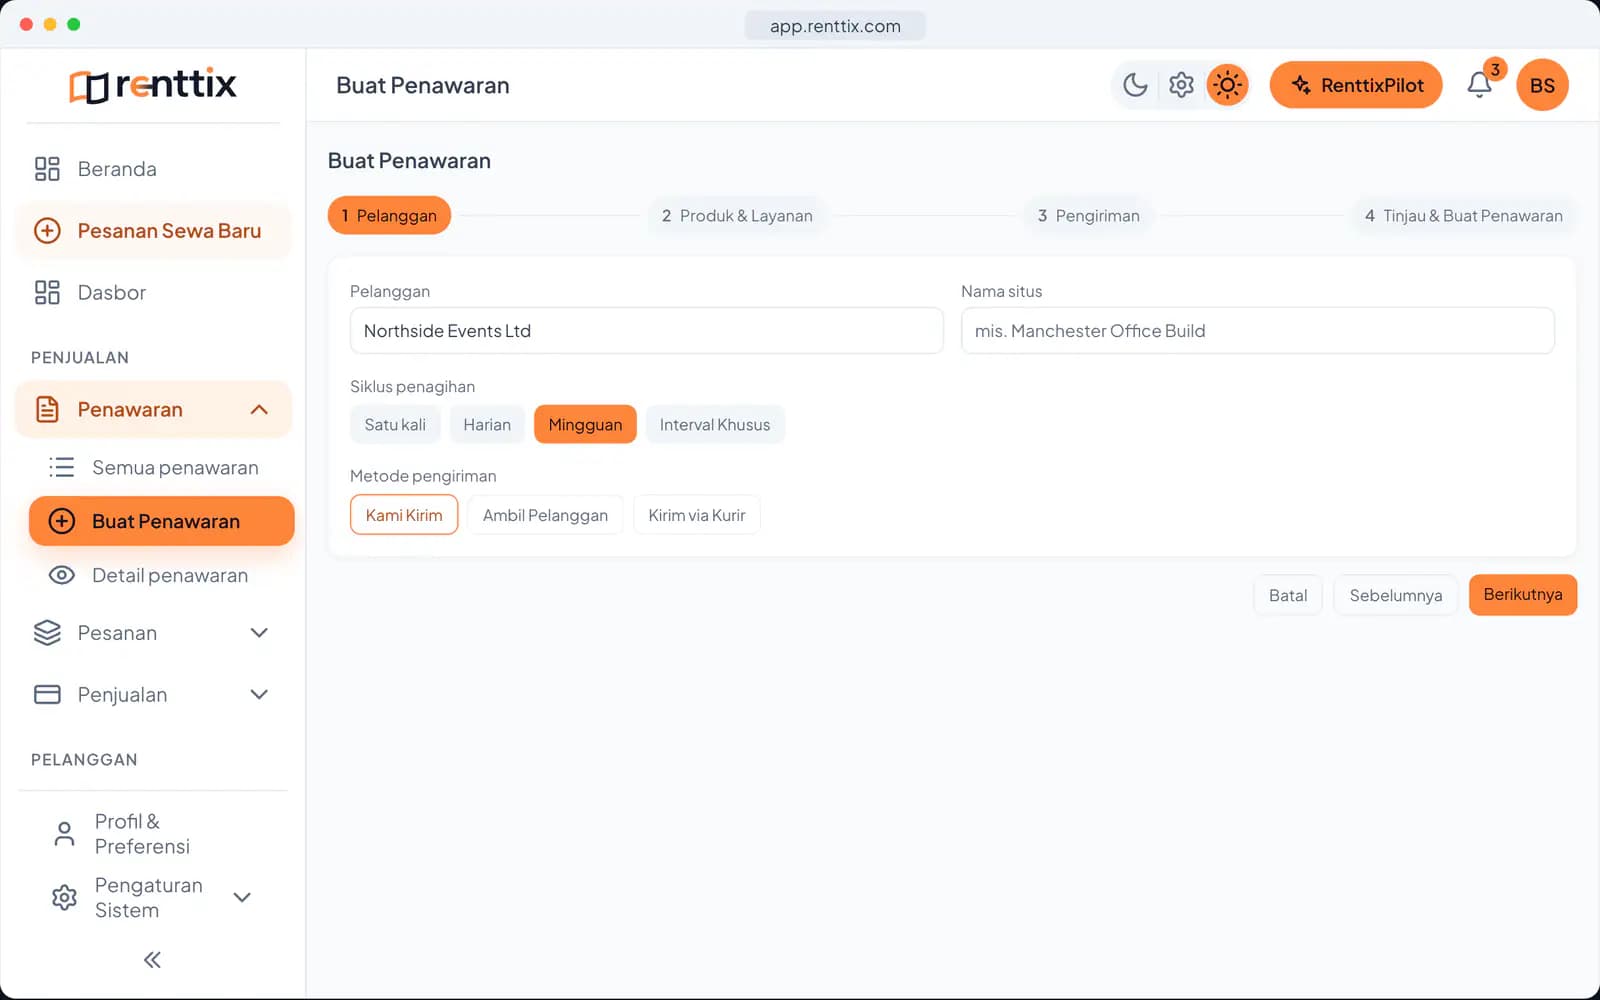1600x1000 pixels.
Task: Go to step 1 Pelanggan
Action: click(389, 216)
